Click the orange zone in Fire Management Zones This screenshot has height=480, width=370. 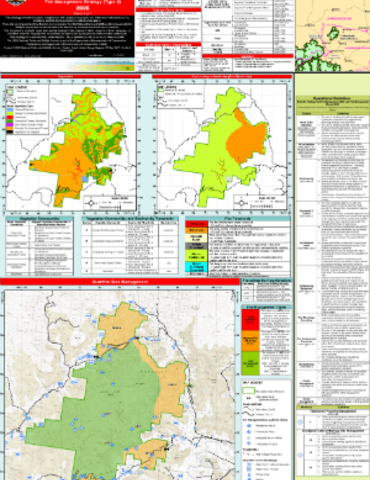pyautogui.click(x=250, y=341)
